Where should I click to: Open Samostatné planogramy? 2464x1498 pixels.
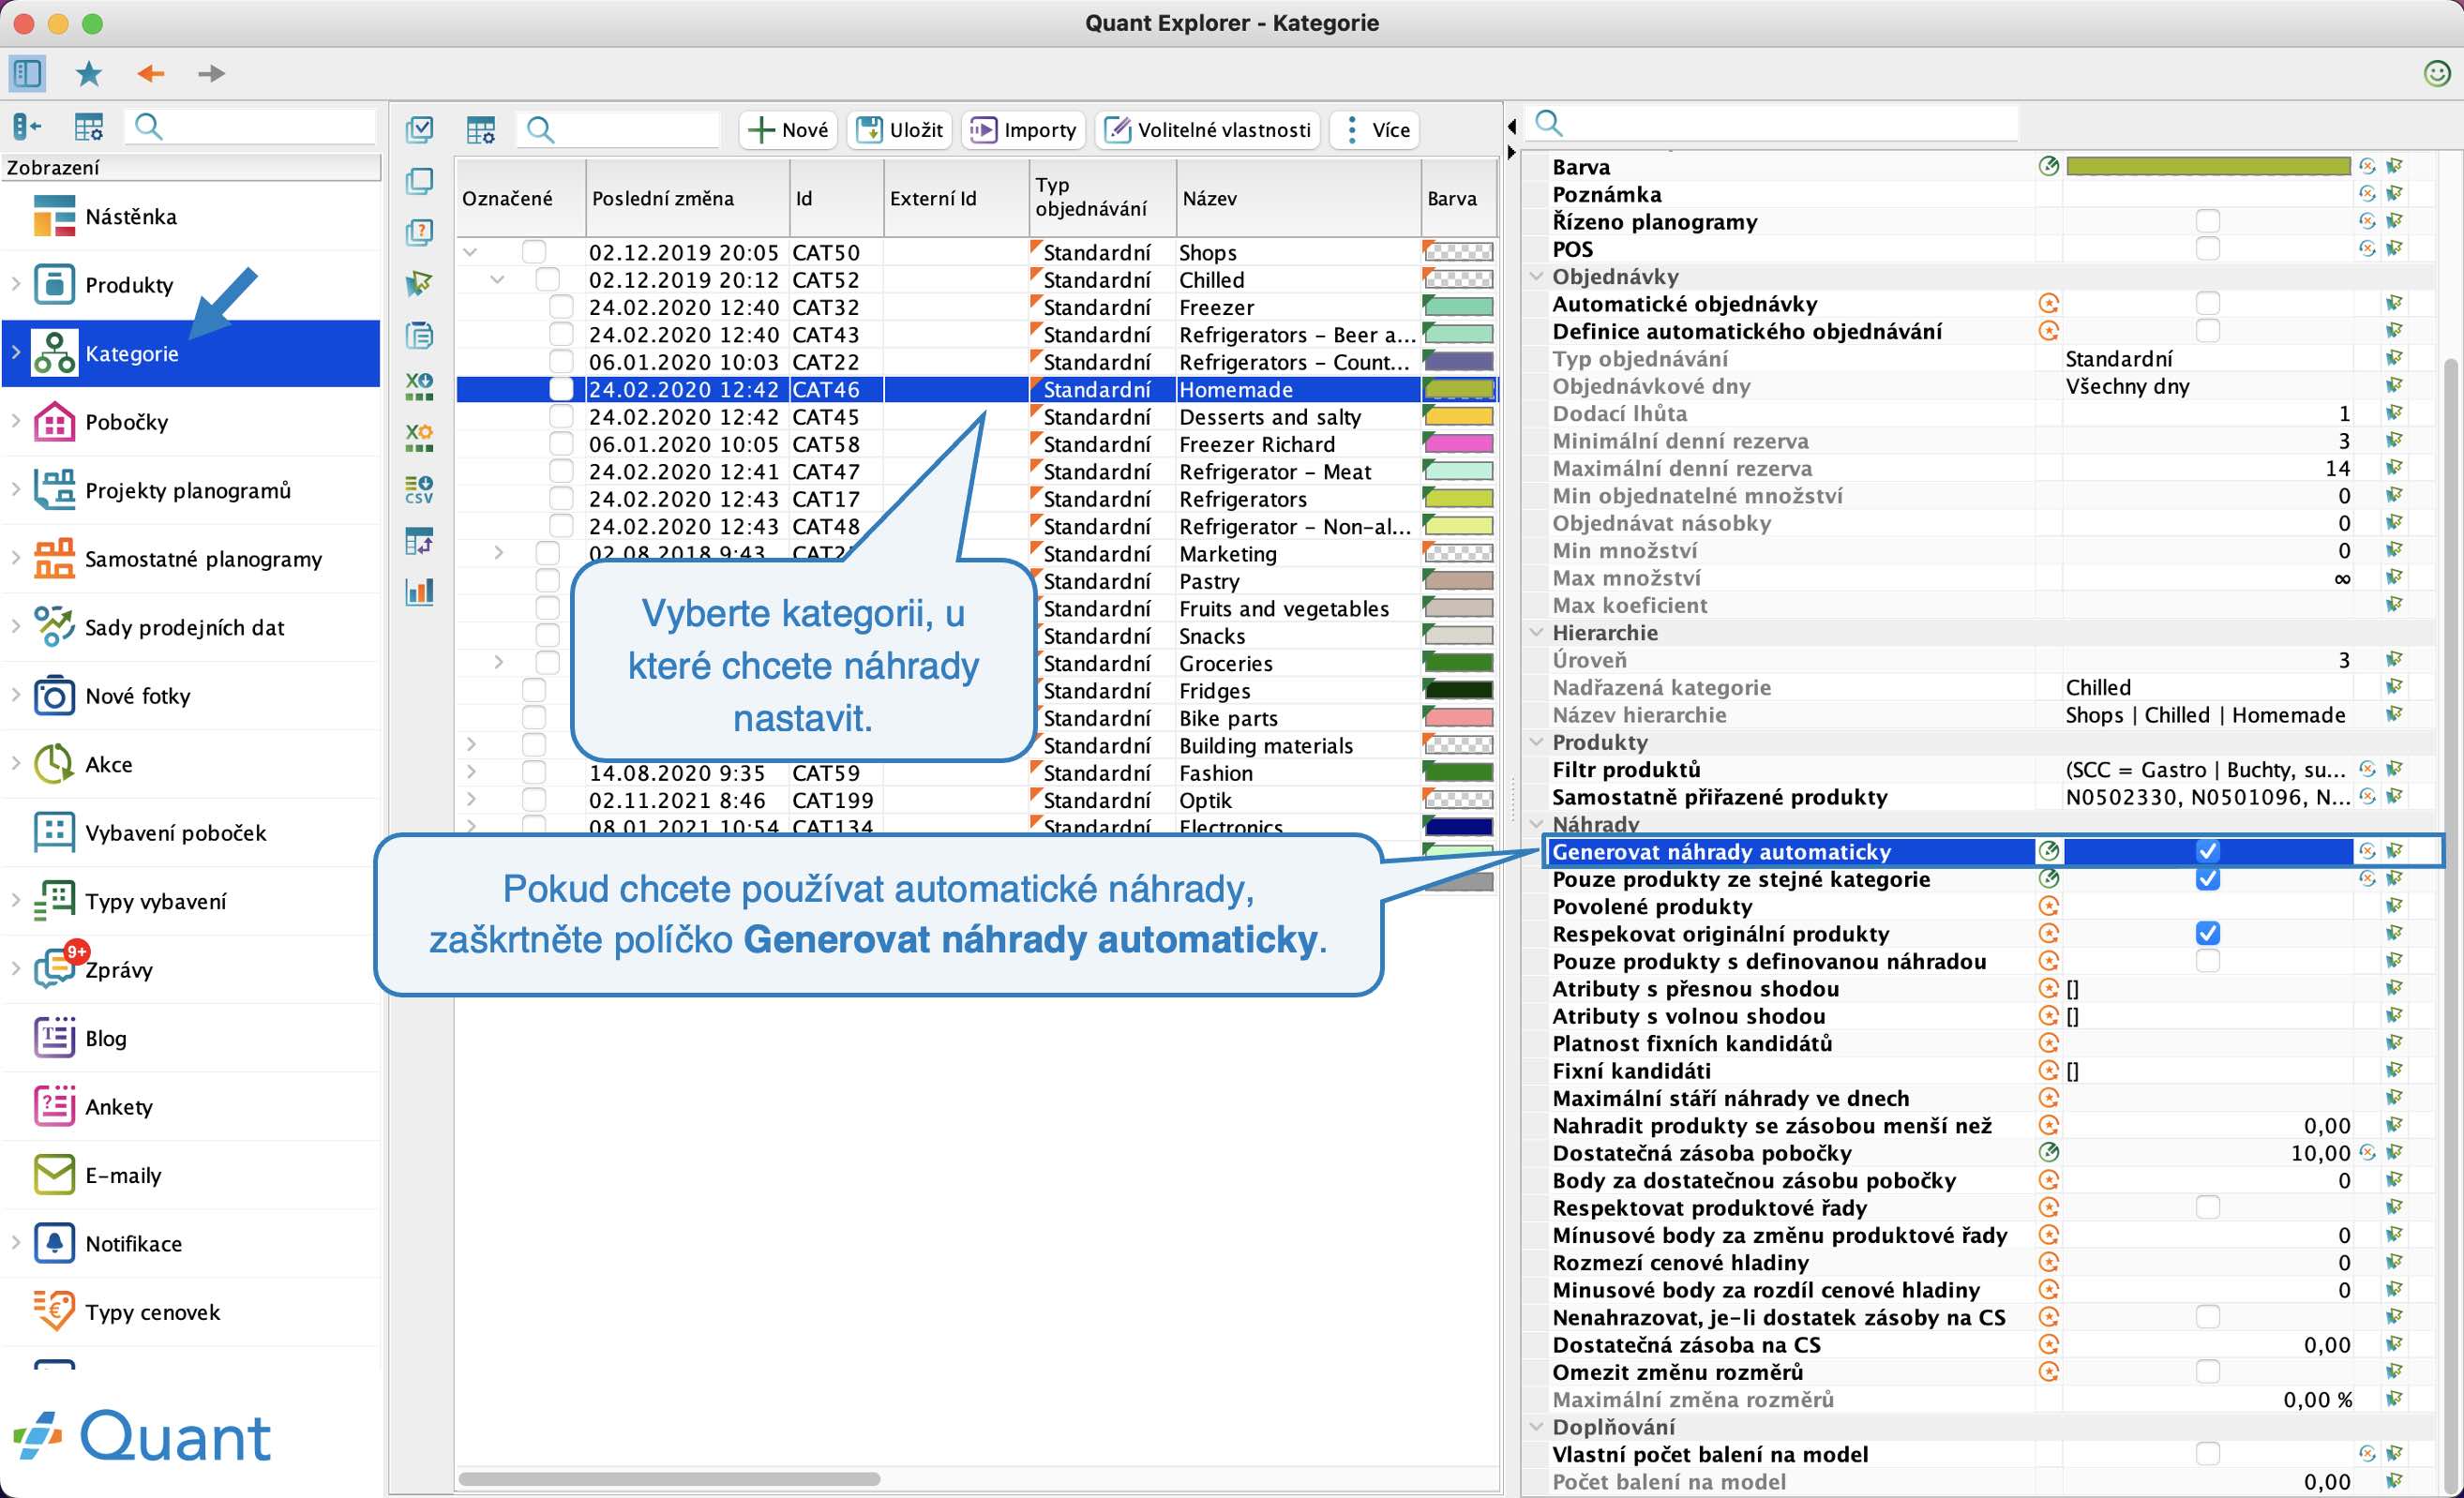191,559
